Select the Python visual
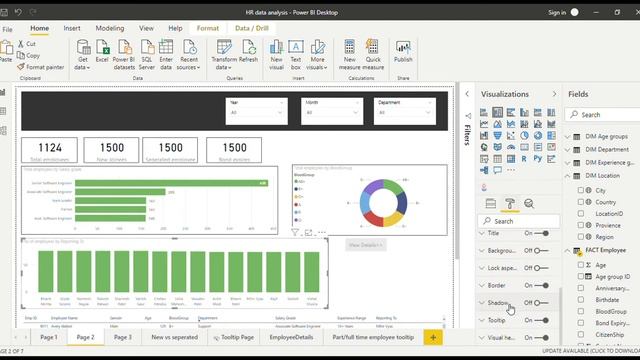Screen dimensions: 640x360 pyautogui.click(x=538, y=159)
